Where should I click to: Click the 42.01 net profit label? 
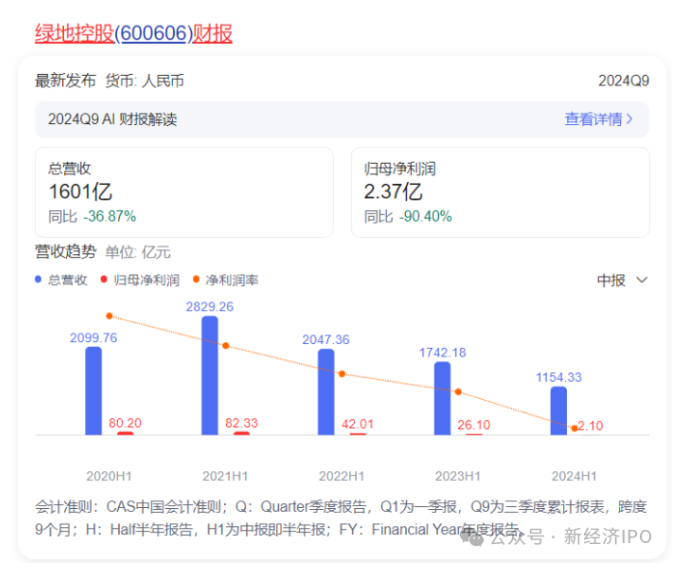[x=357, y=424]
